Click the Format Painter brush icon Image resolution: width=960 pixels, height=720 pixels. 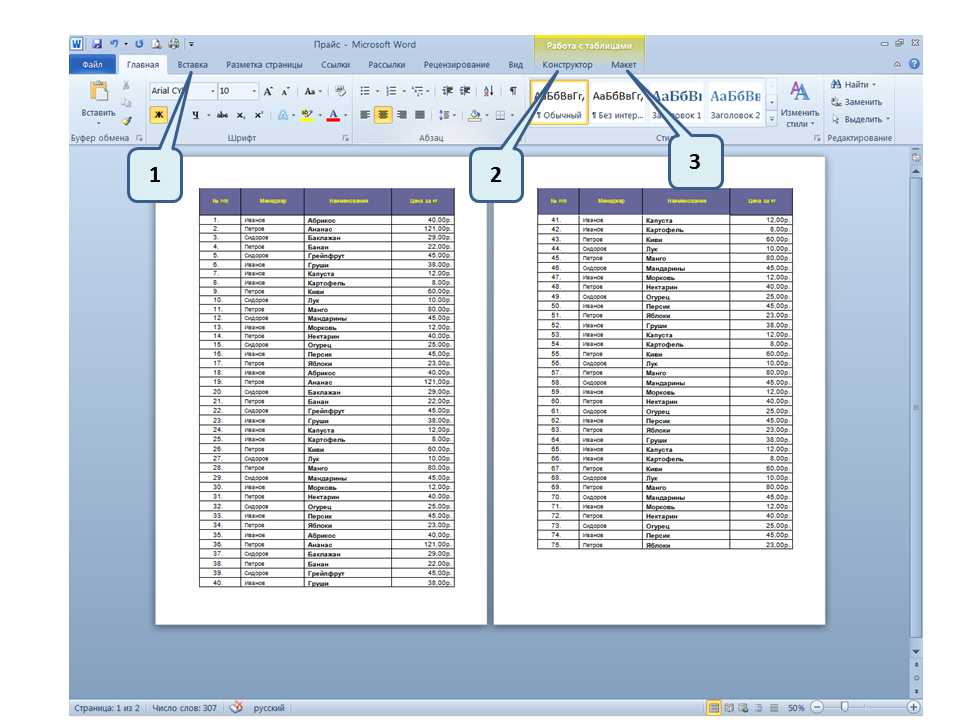click(127, 119)
